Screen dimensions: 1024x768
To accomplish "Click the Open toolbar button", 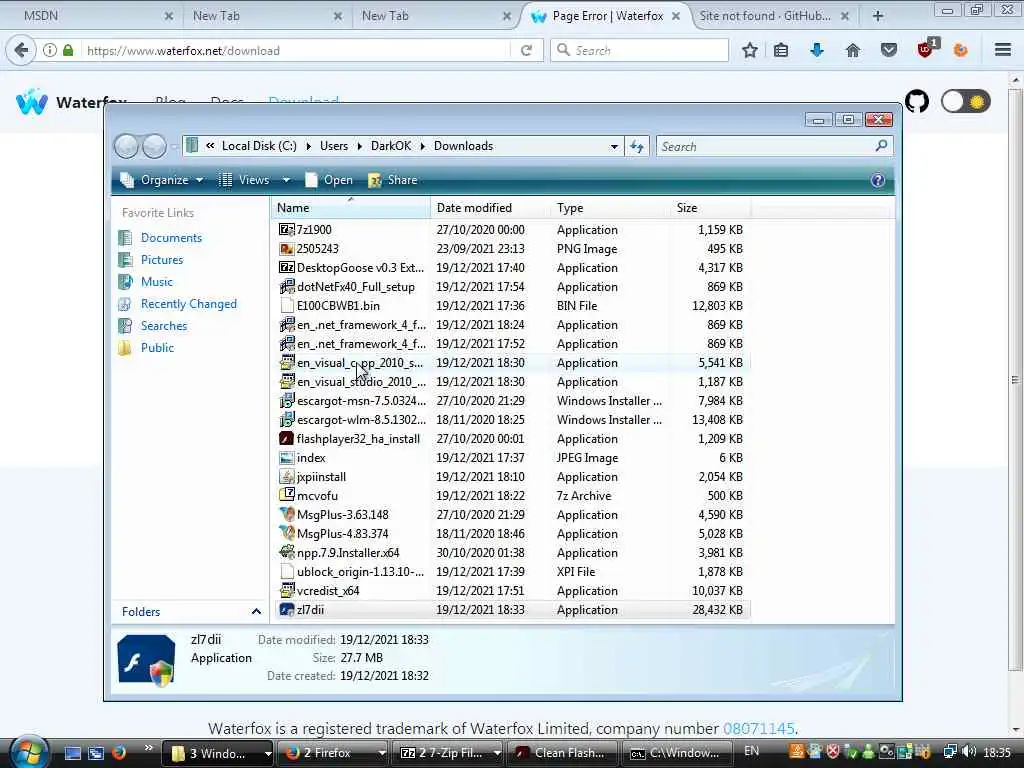I will 329,180.
